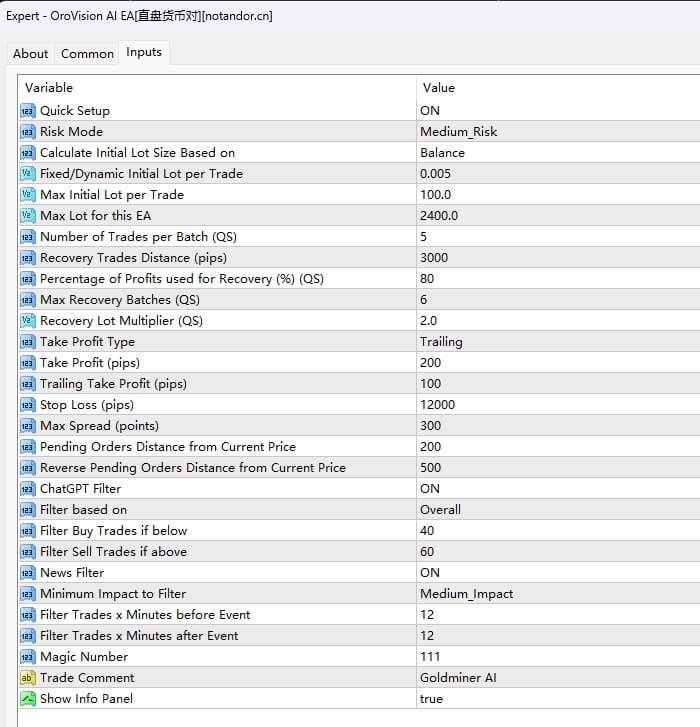Click the icon next to Quick Setup
The image size is (700, 727).
coord(28,111)
